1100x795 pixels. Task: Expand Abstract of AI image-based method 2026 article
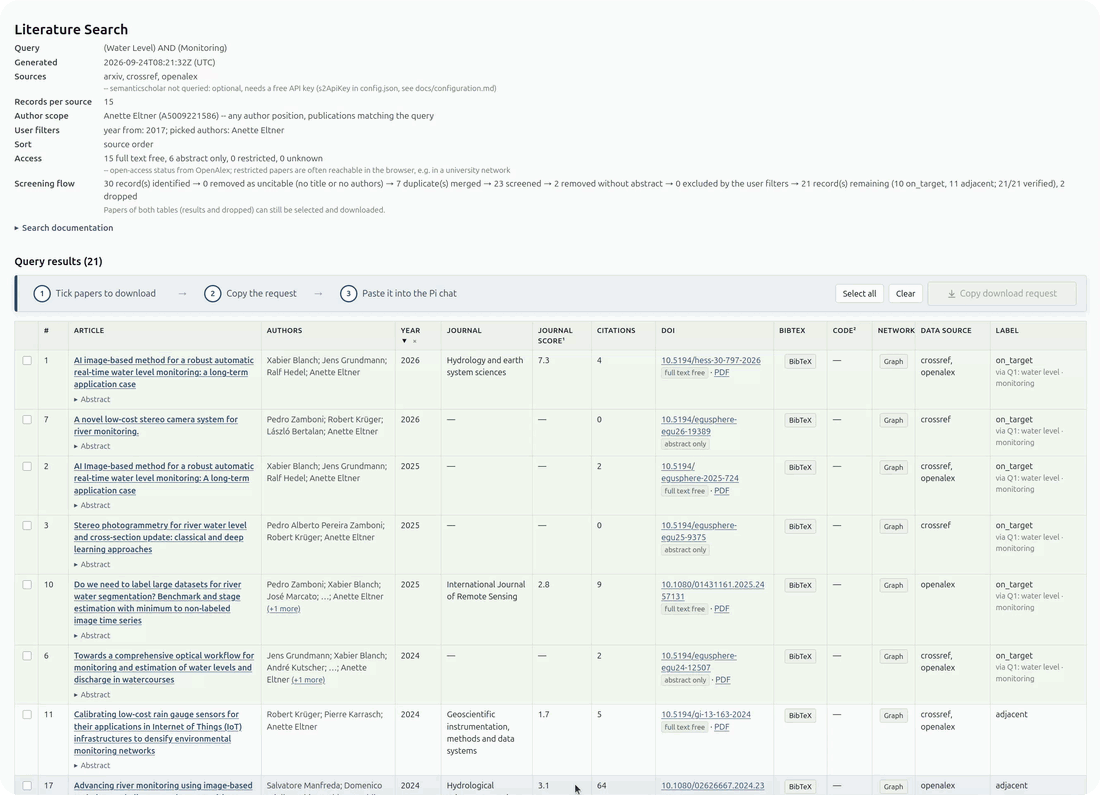point(92,399)
